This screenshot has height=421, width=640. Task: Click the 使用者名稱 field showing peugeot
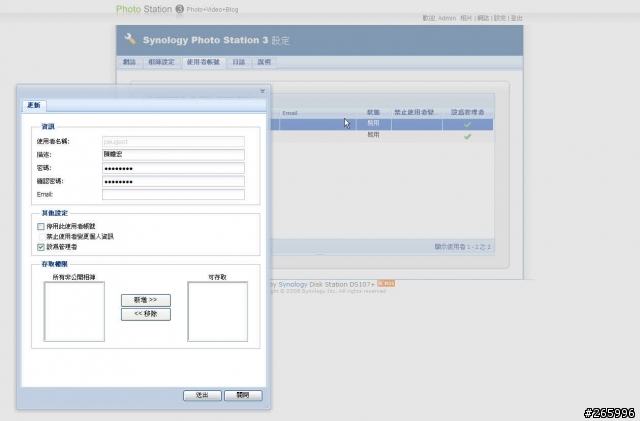(x=173, y=142)
